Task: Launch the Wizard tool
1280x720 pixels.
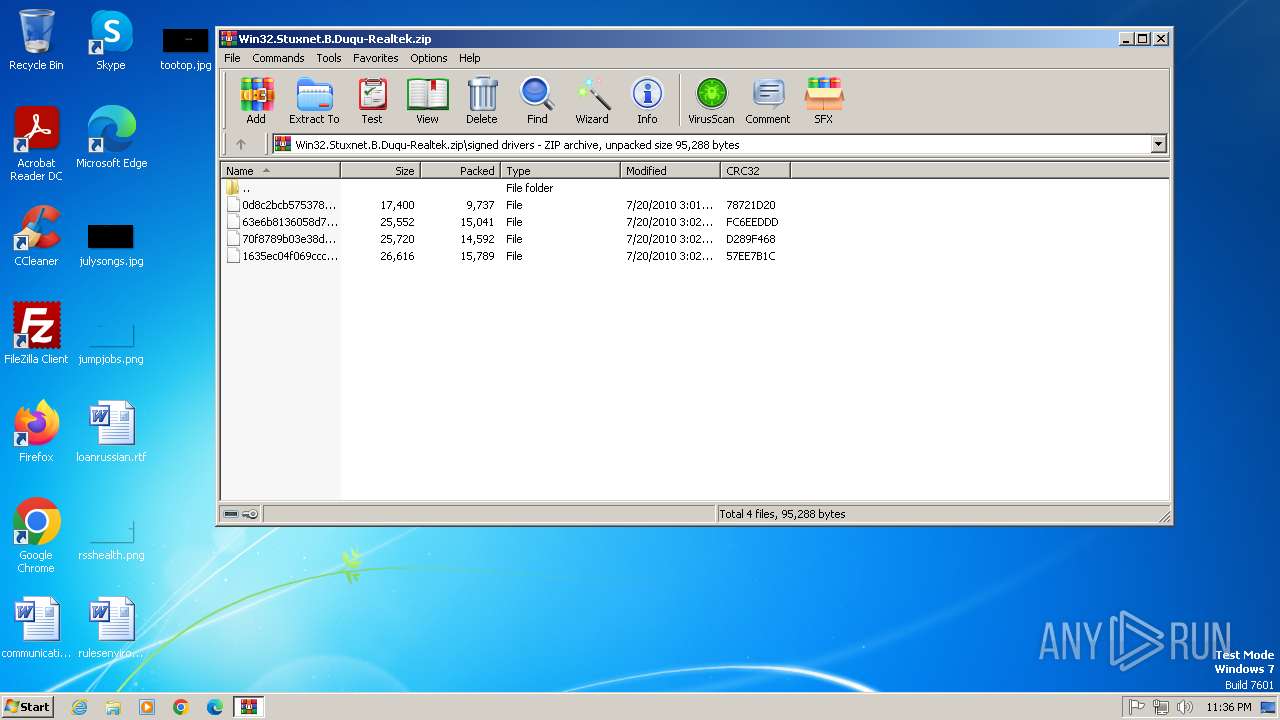Action: coord(592,101)
